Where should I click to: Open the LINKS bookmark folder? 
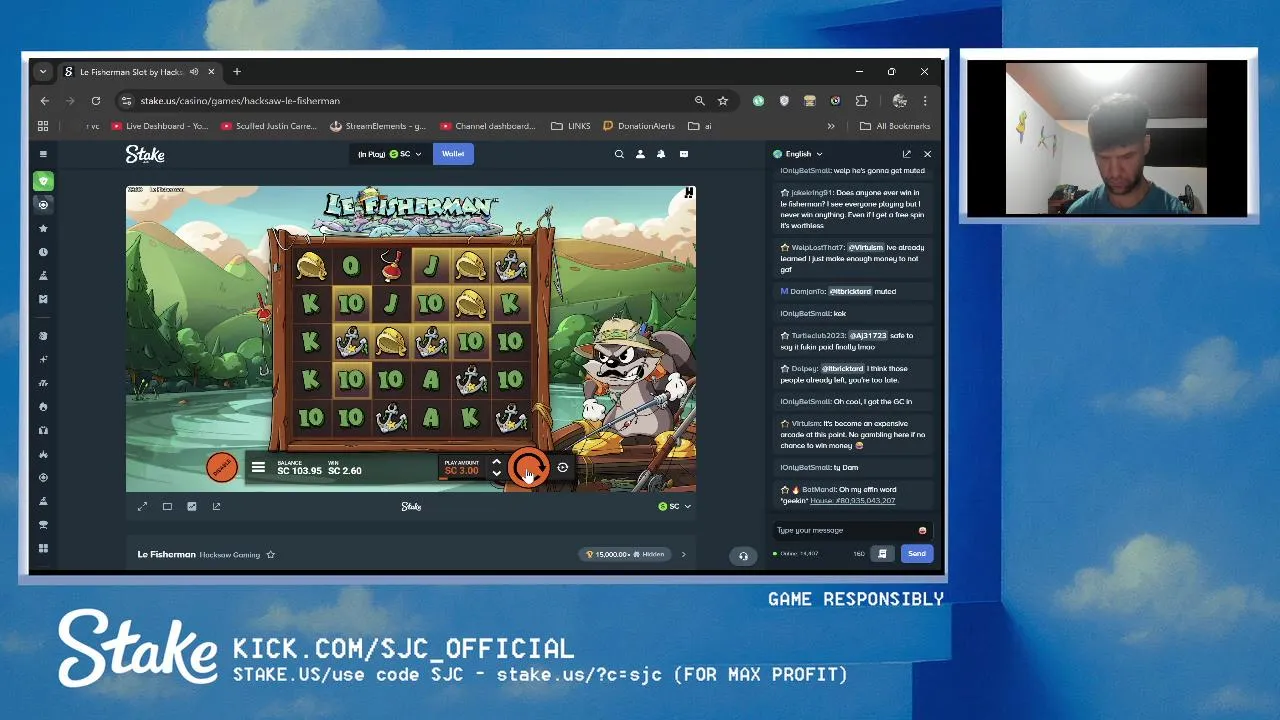point(571,126)
